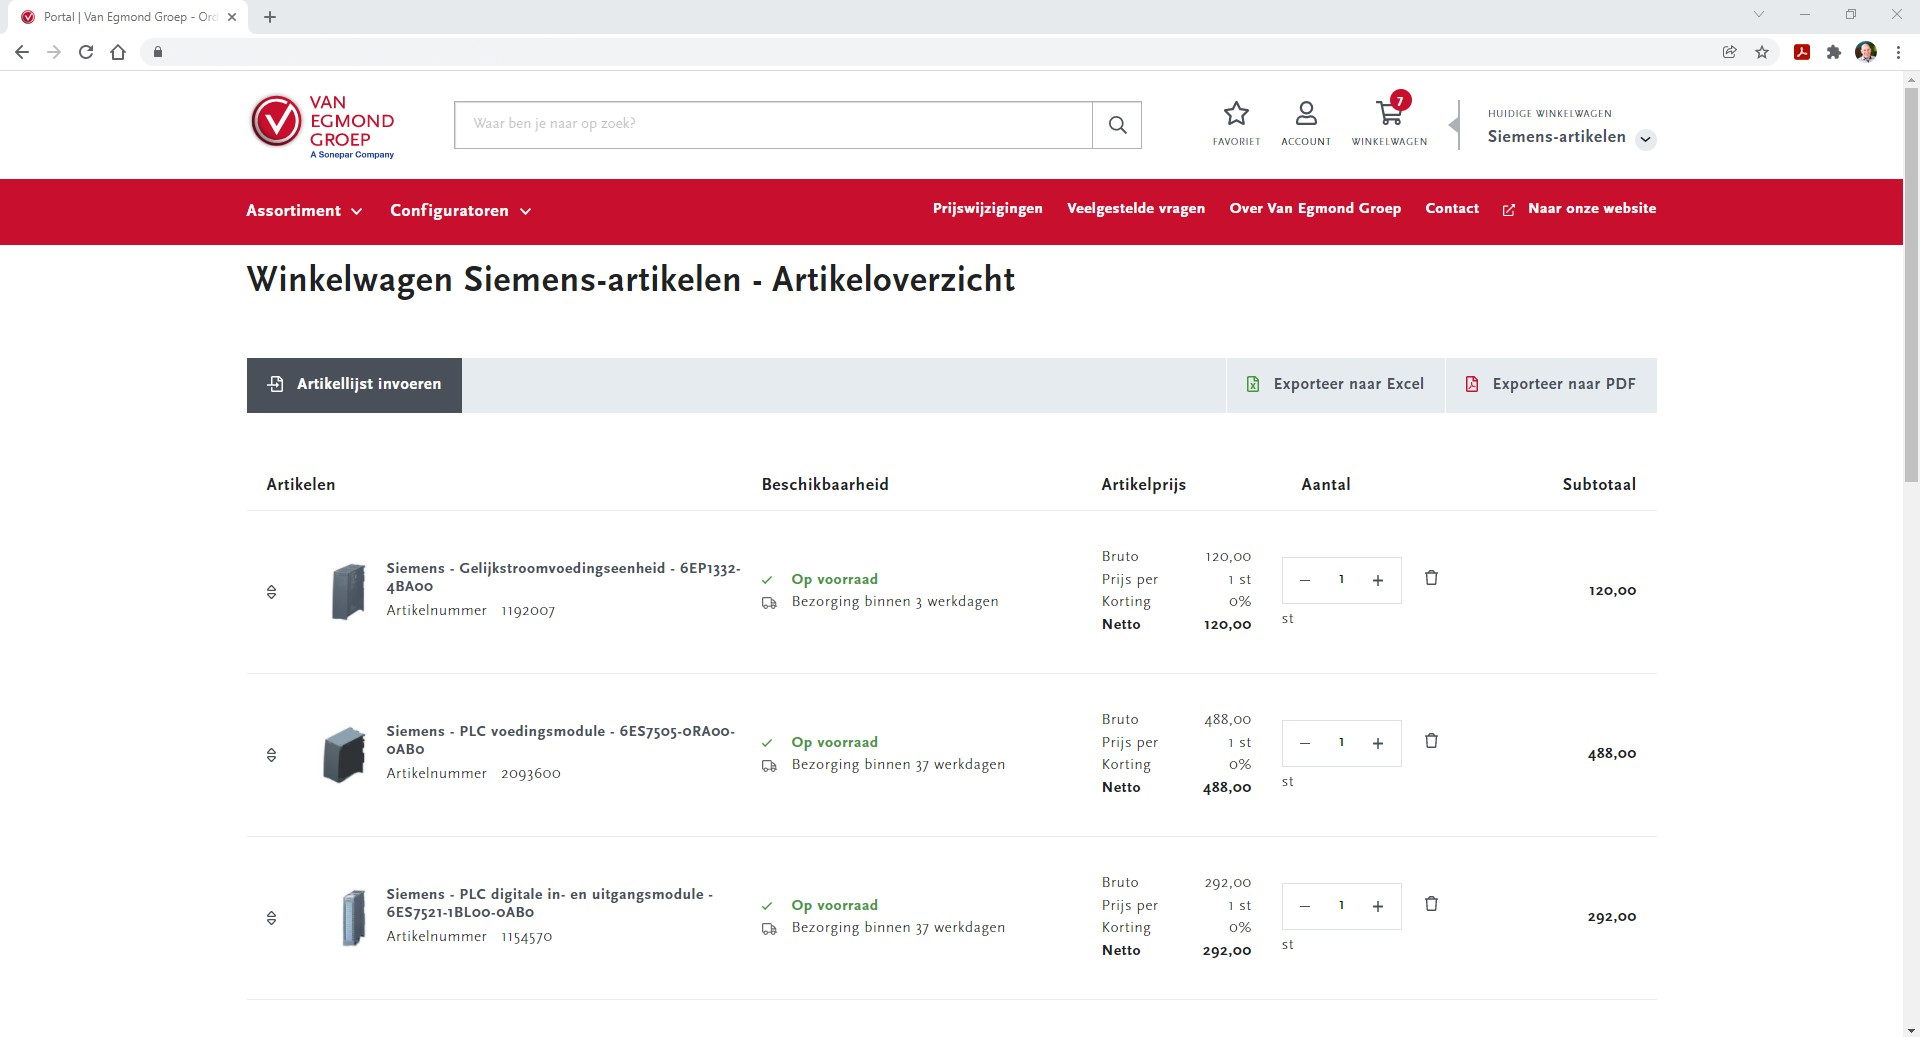Open the Siemens-artikelen winkelwagen dropdown

point(1645,139)
